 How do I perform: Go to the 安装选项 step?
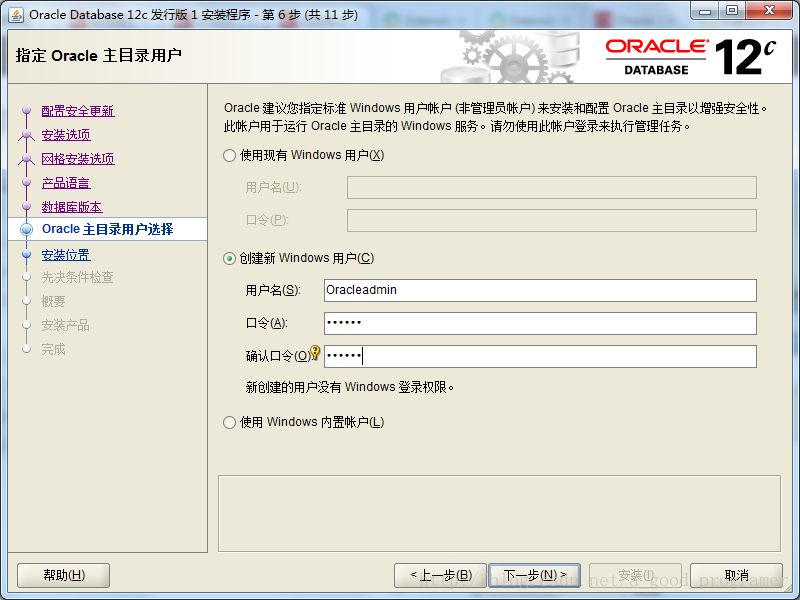click(x=66, y=135)
